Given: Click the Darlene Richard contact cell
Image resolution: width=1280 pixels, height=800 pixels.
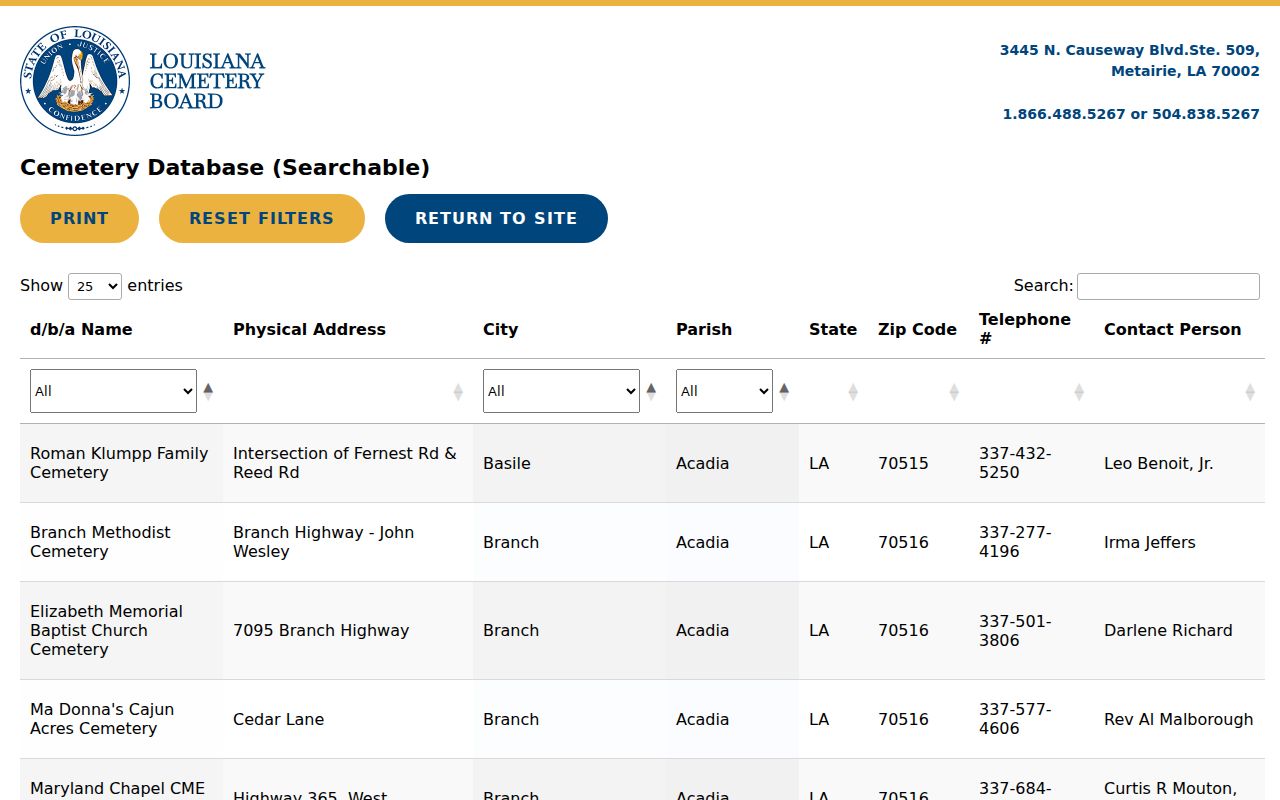Looking at the screenshot, I should pos(1179,630).
